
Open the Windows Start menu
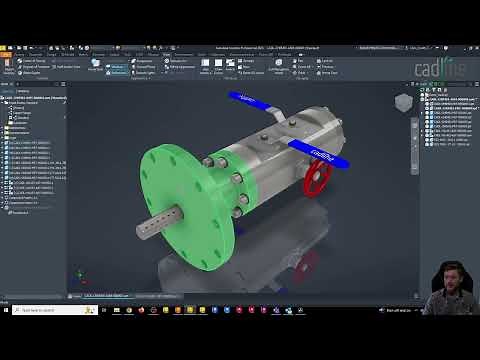pyautogui.click(x=6, y=310)
